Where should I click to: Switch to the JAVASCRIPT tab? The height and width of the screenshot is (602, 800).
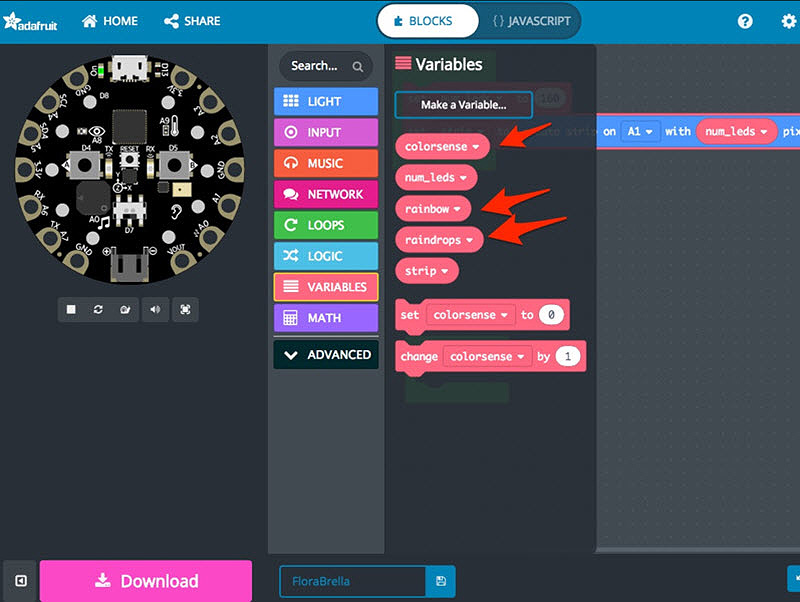(x=531, y=20)
